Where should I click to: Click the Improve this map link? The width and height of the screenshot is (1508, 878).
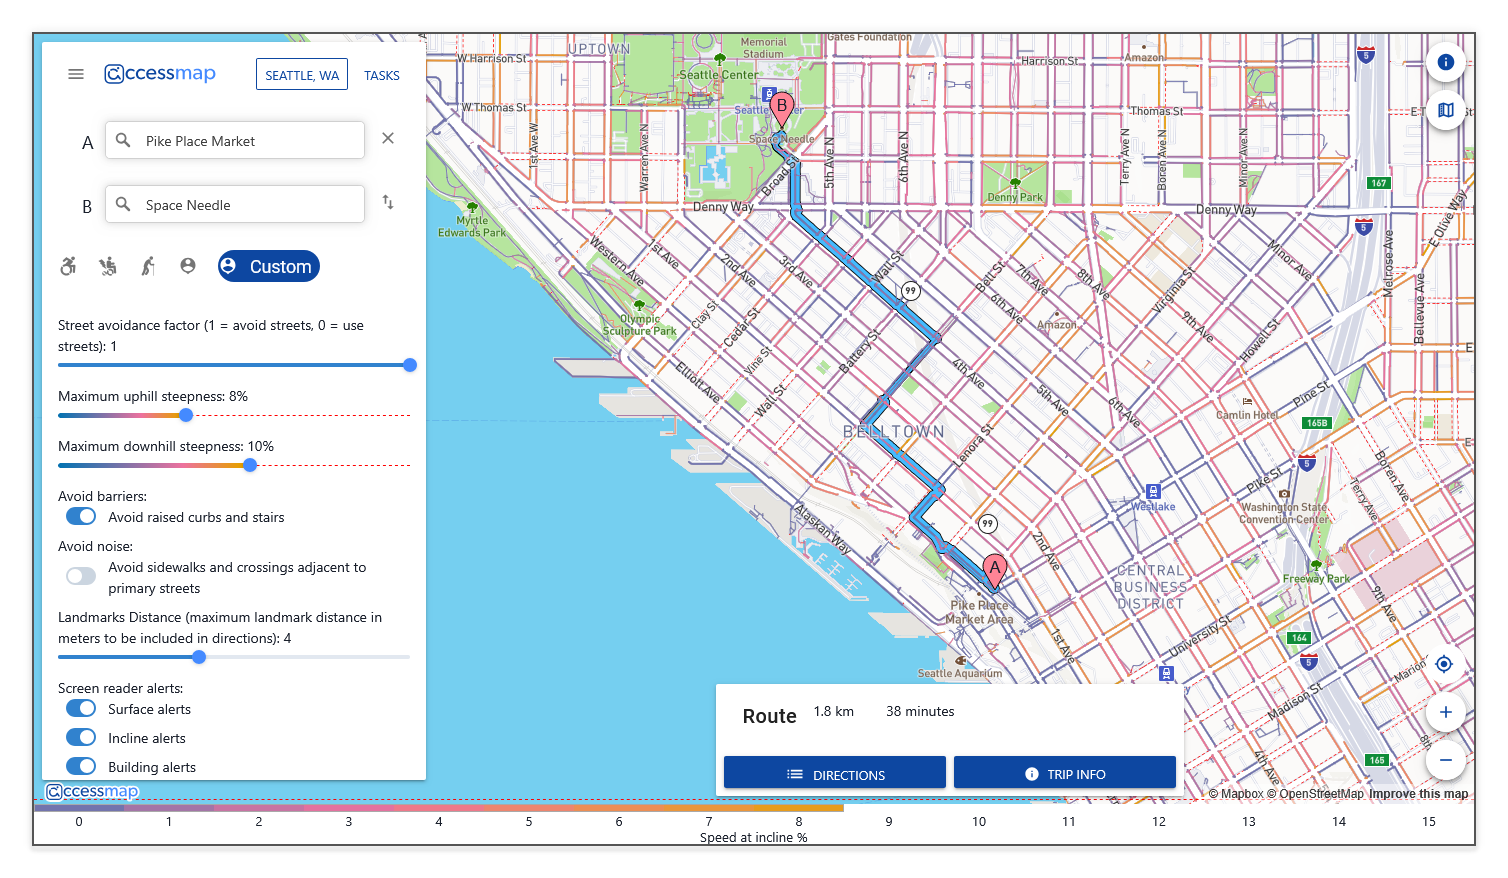pos(1419,793)
